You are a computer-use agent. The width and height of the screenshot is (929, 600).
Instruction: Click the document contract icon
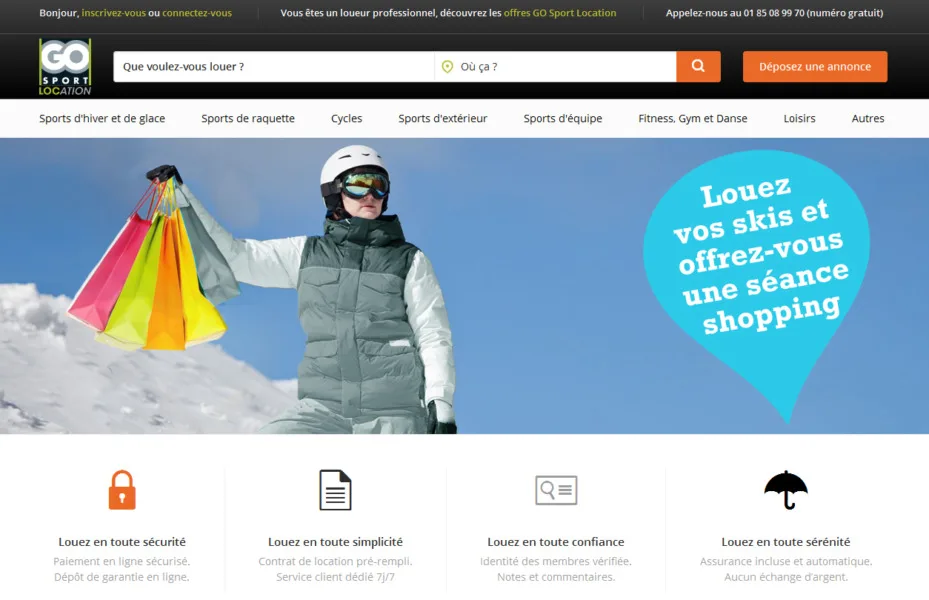[335, 490]
